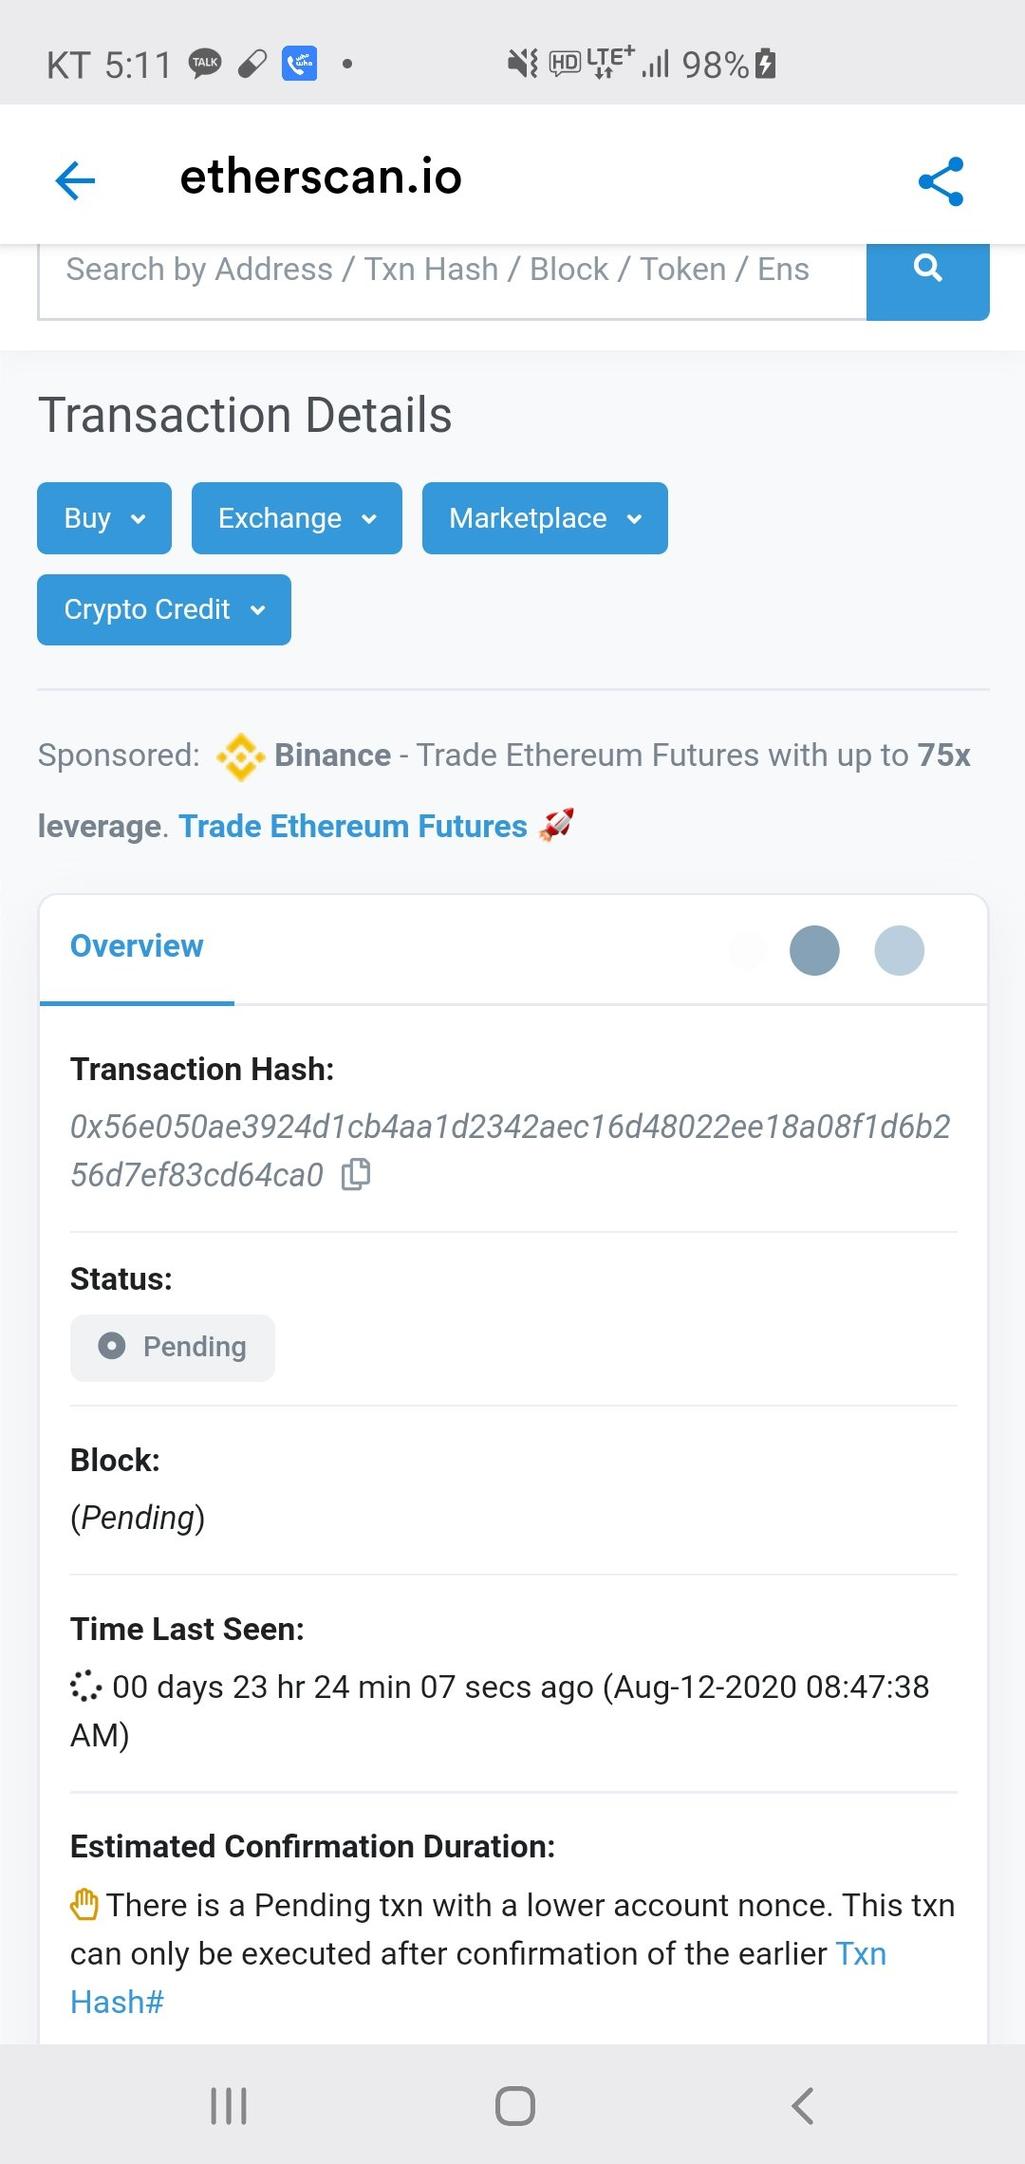Click the Pending status badge

click(172, 1347)
